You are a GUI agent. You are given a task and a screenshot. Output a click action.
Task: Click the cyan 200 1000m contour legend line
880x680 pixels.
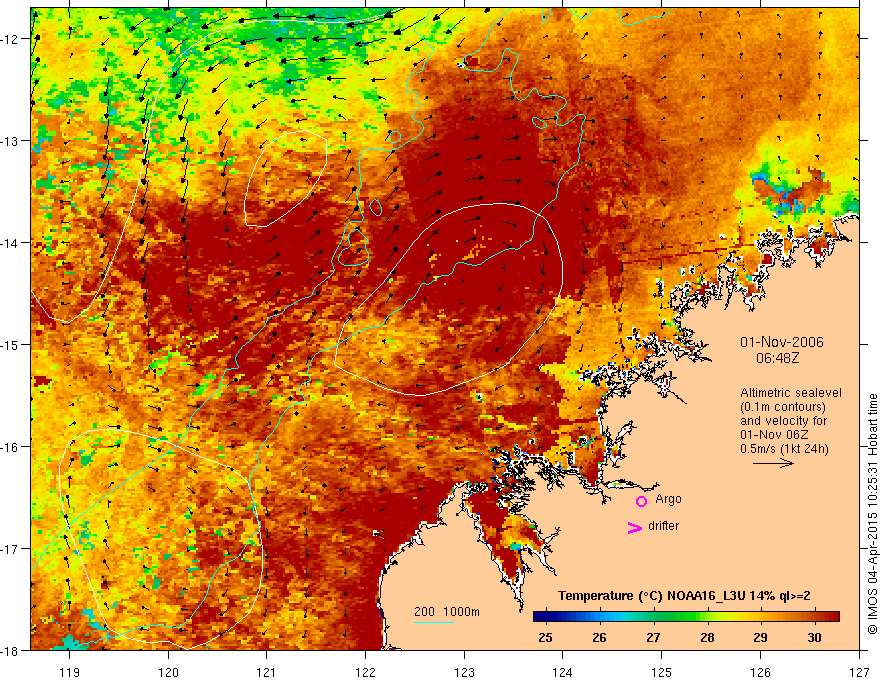coord(434,622)
